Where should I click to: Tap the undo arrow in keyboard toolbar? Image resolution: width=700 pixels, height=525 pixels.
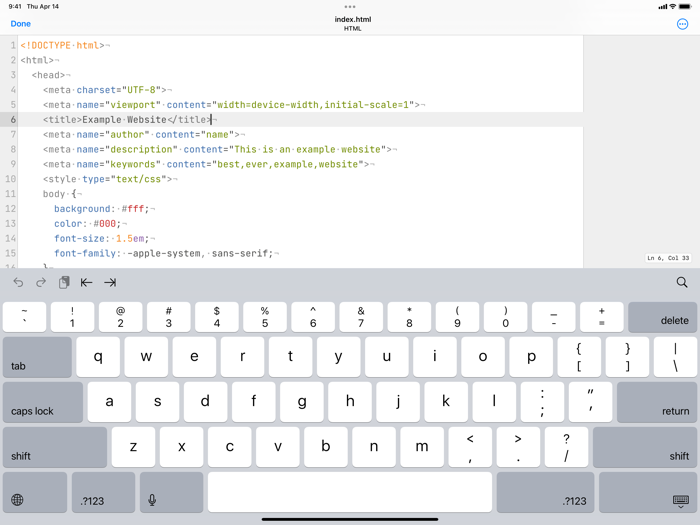(x=18, y=283)
